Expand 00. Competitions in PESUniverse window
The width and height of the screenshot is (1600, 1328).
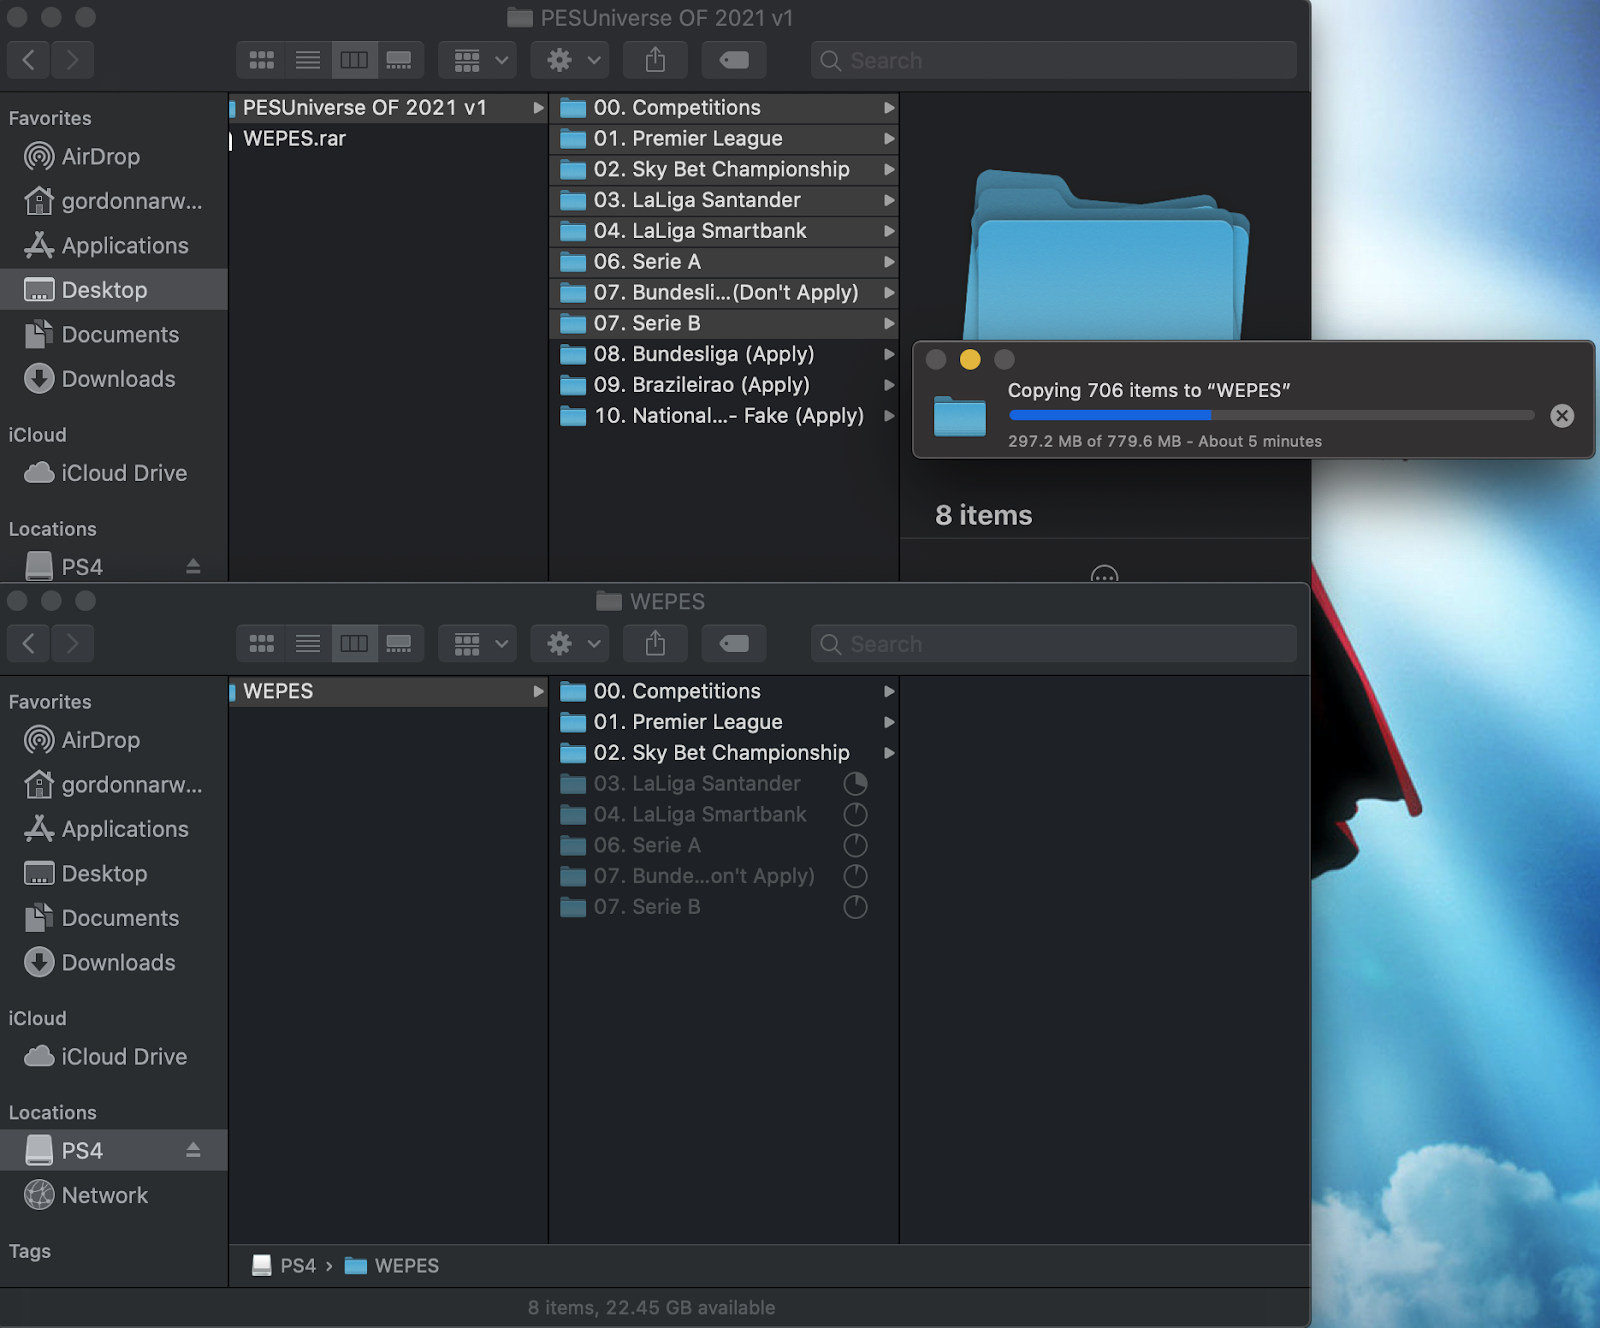889,108
